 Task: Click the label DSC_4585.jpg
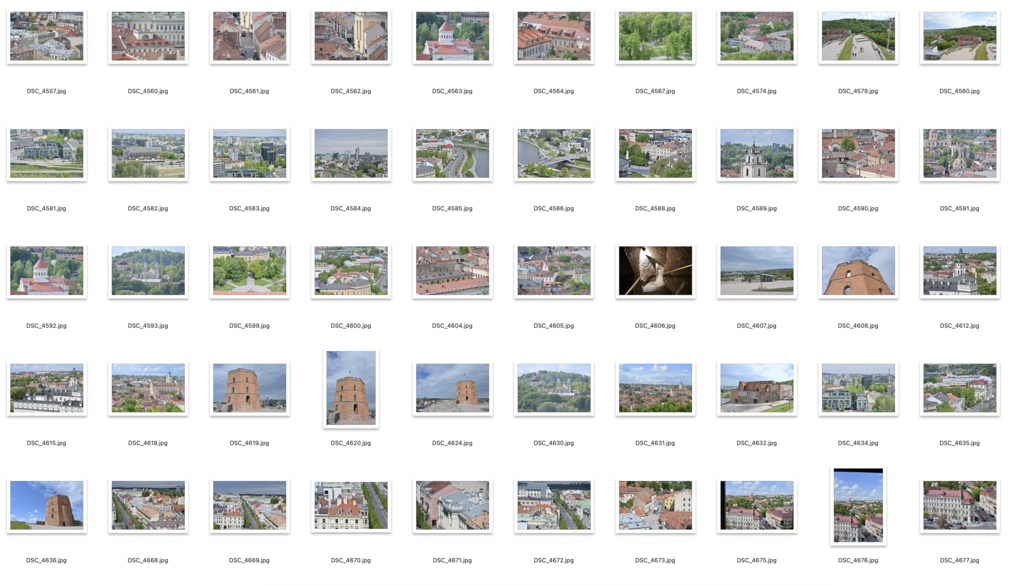point(453,208)
